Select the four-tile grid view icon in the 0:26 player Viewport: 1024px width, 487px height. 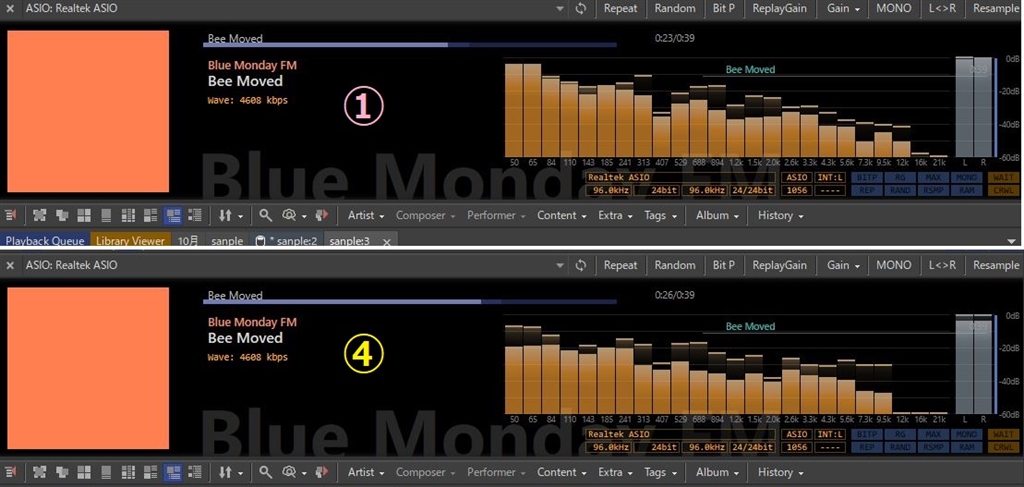(x=84, y=472)
